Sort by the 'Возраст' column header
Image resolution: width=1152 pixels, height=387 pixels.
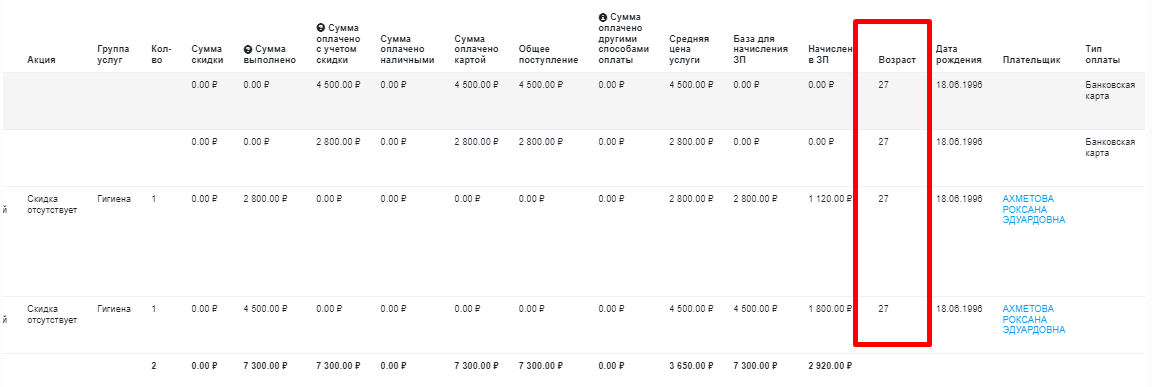(897, 60)
